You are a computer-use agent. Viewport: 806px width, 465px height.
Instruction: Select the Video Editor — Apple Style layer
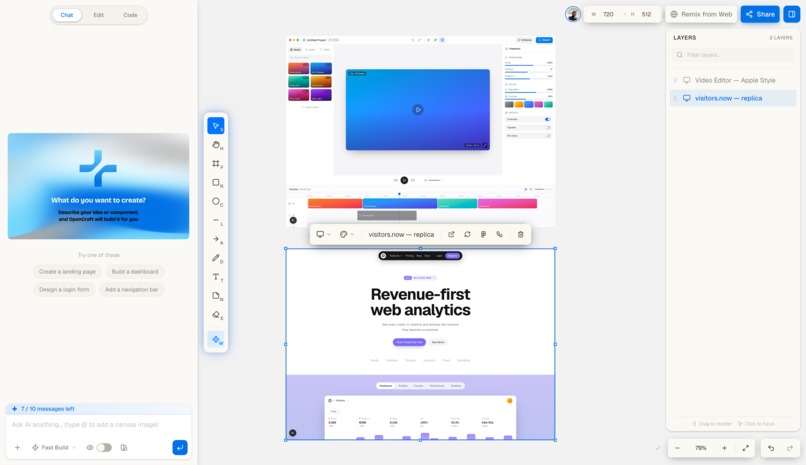733,80
